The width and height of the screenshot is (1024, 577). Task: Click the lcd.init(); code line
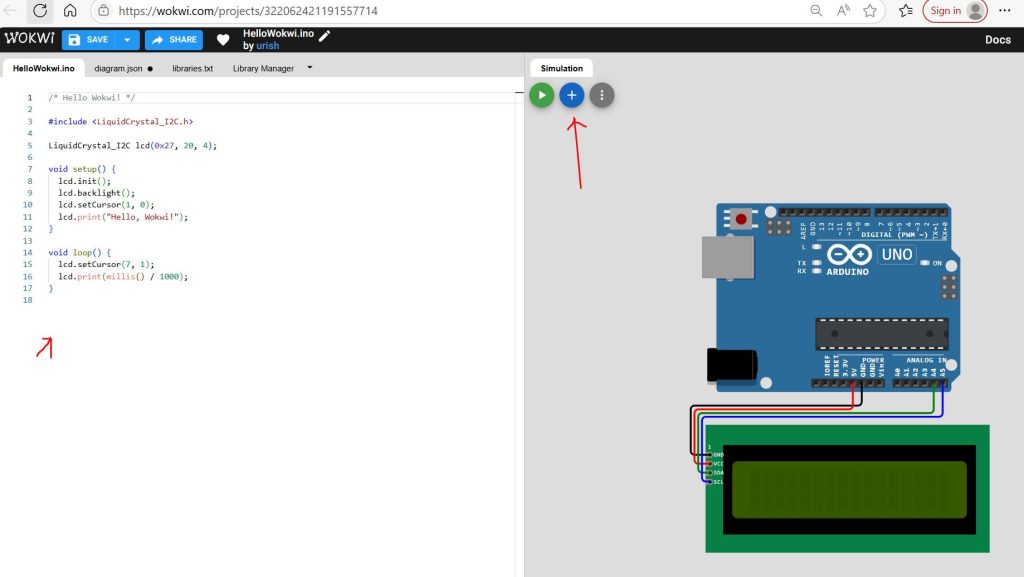click(84, 181)
